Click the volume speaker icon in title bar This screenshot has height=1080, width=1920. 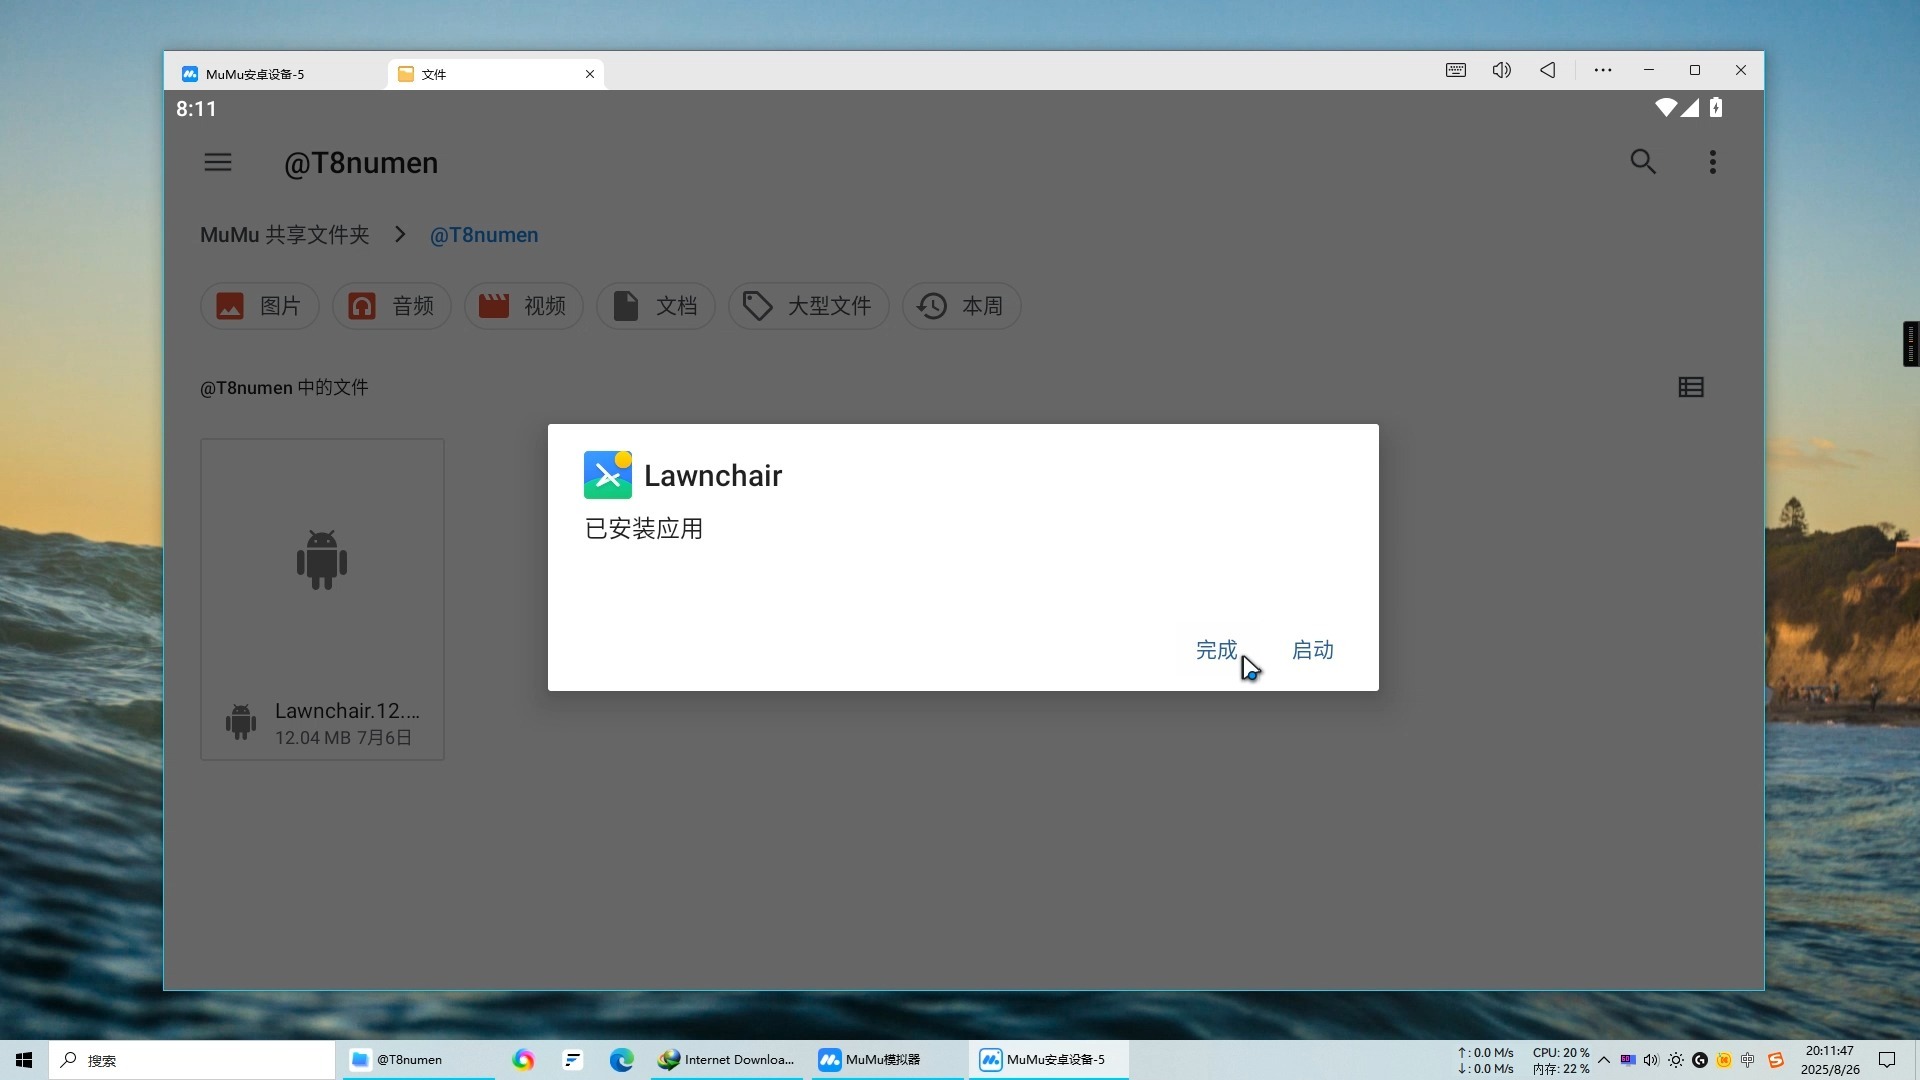pyautogui.click(x=1502, y=70)
